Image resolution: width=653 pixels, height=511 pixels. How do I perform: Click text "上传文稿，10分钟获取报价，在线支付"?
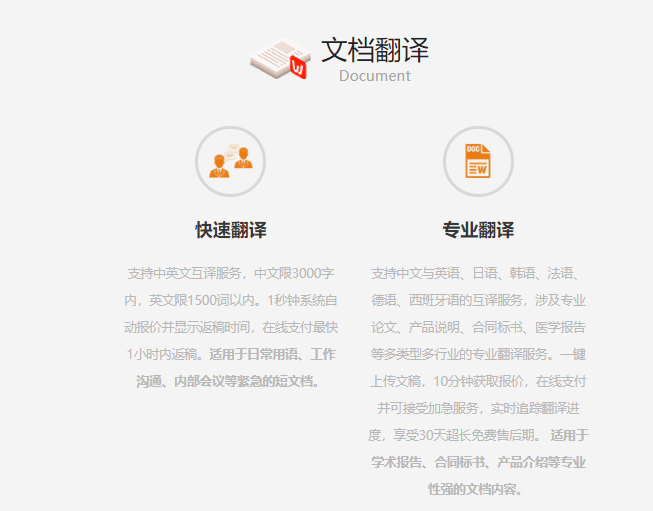[478, 381]
